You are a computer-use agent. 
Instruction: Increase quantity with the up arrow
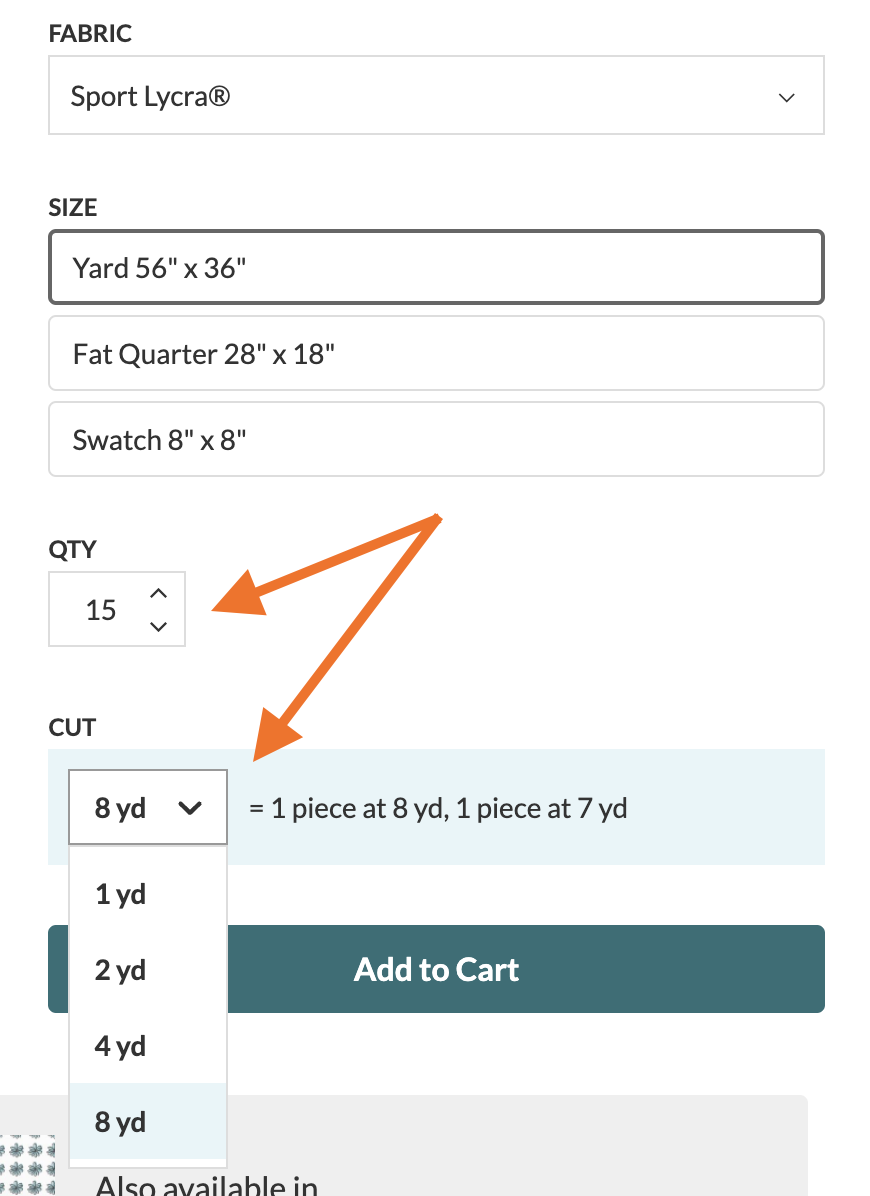point(158,593)
